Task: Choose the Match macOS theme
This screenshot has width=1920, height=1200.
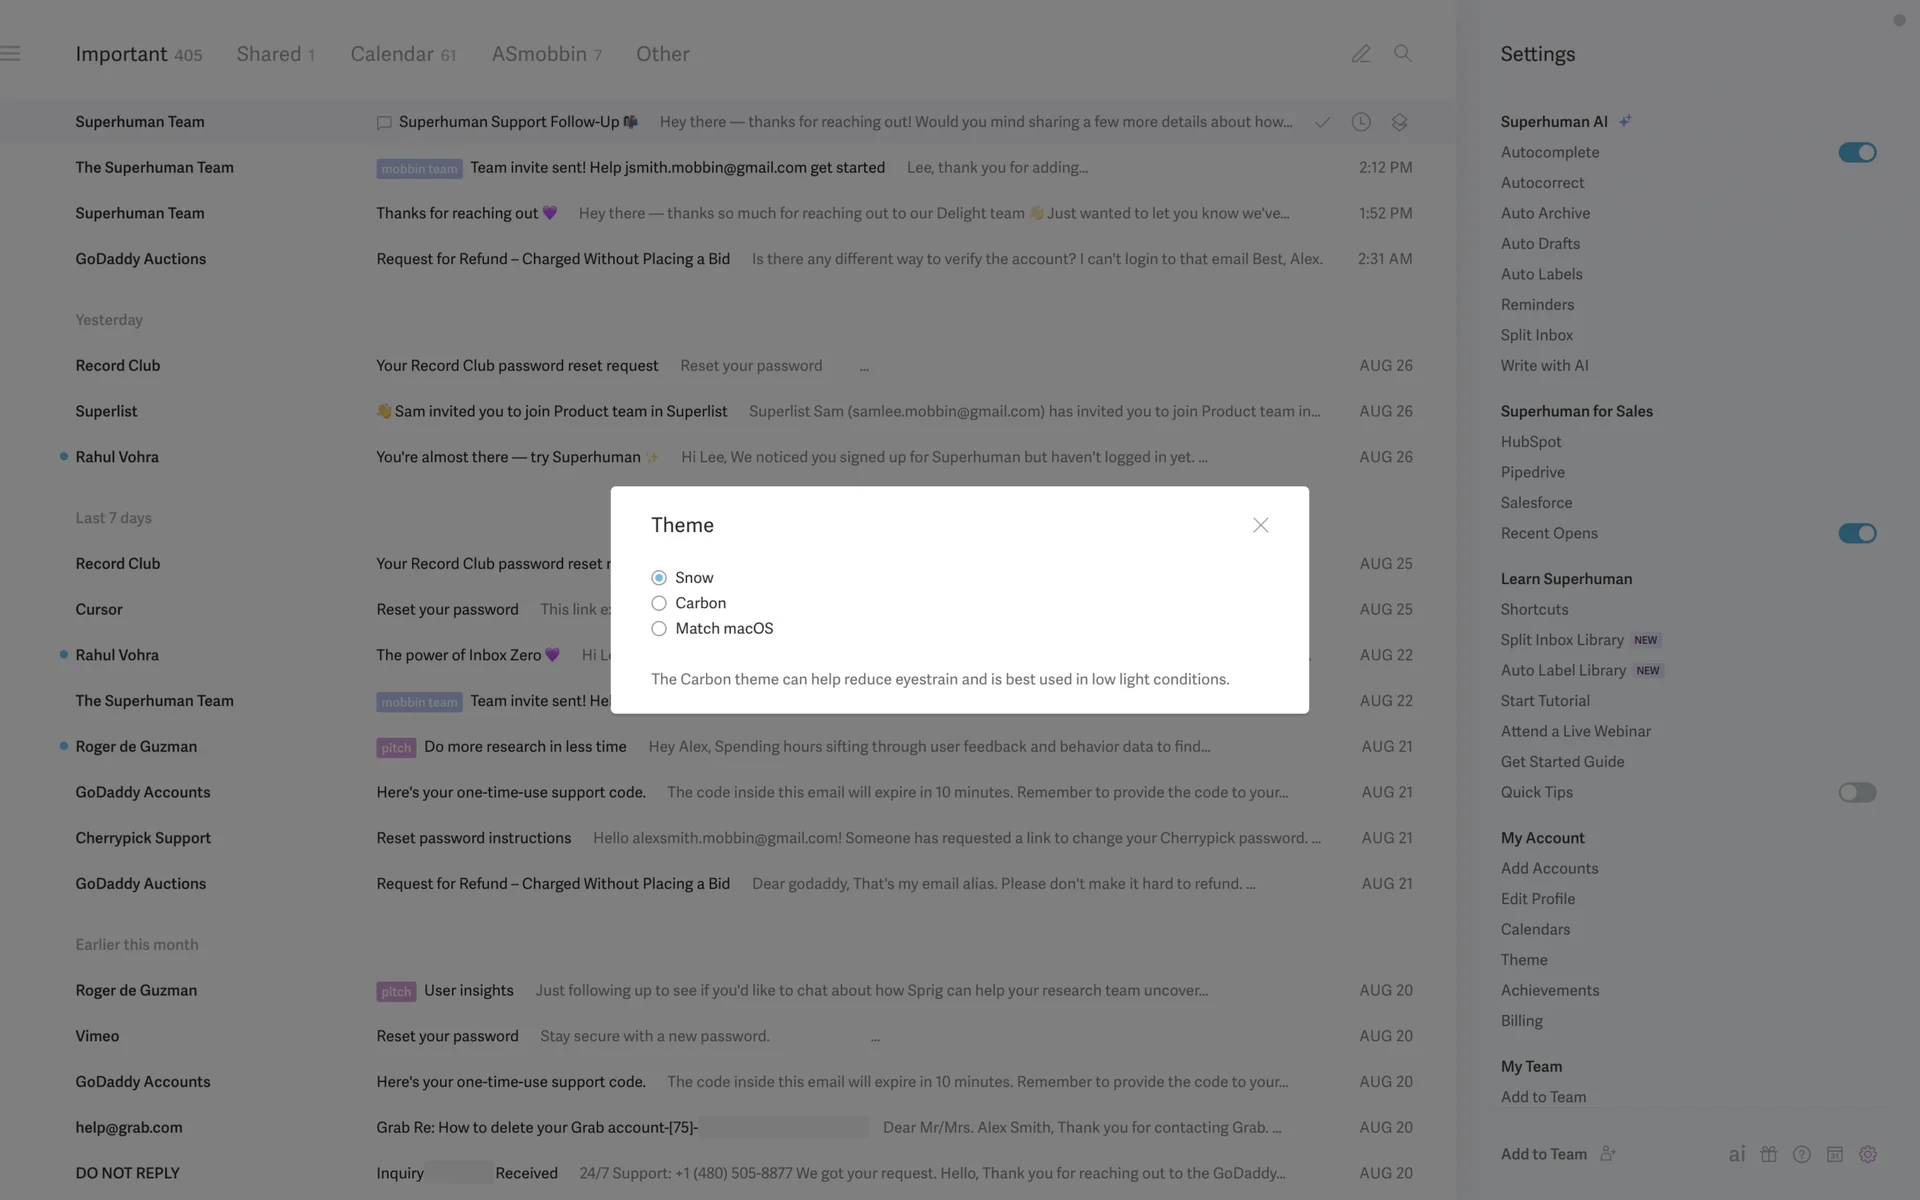Action: click(659, 629)
